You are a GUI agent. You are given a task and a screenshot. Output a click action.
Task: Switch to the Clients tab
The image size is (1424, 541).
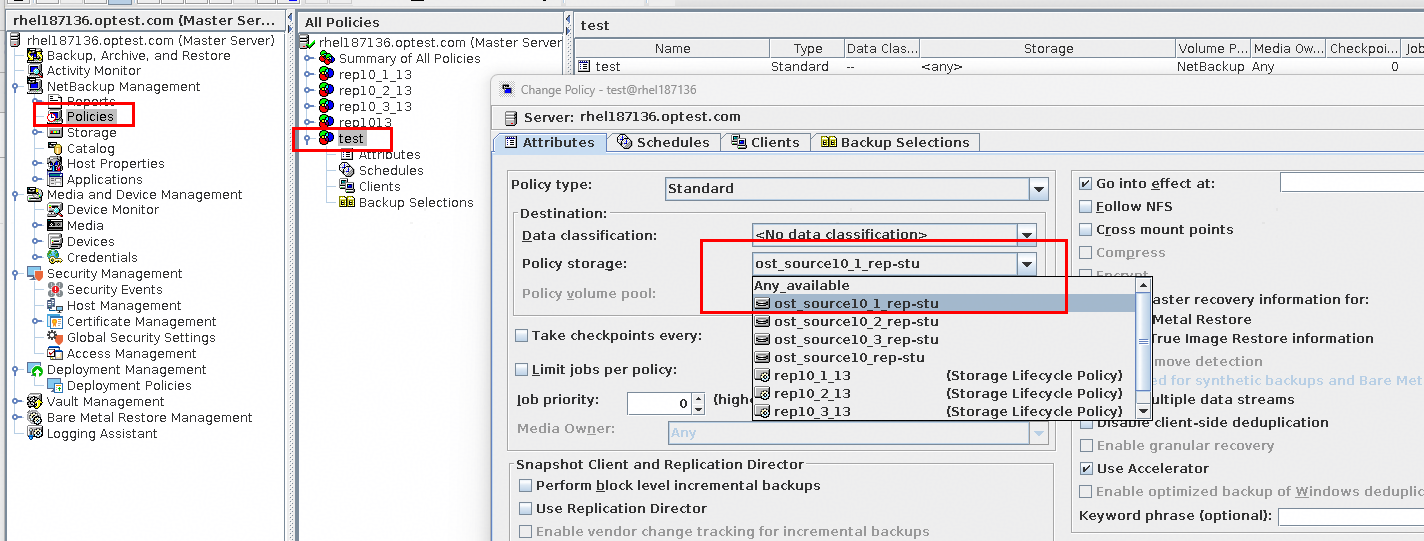[x=766, y=143]
